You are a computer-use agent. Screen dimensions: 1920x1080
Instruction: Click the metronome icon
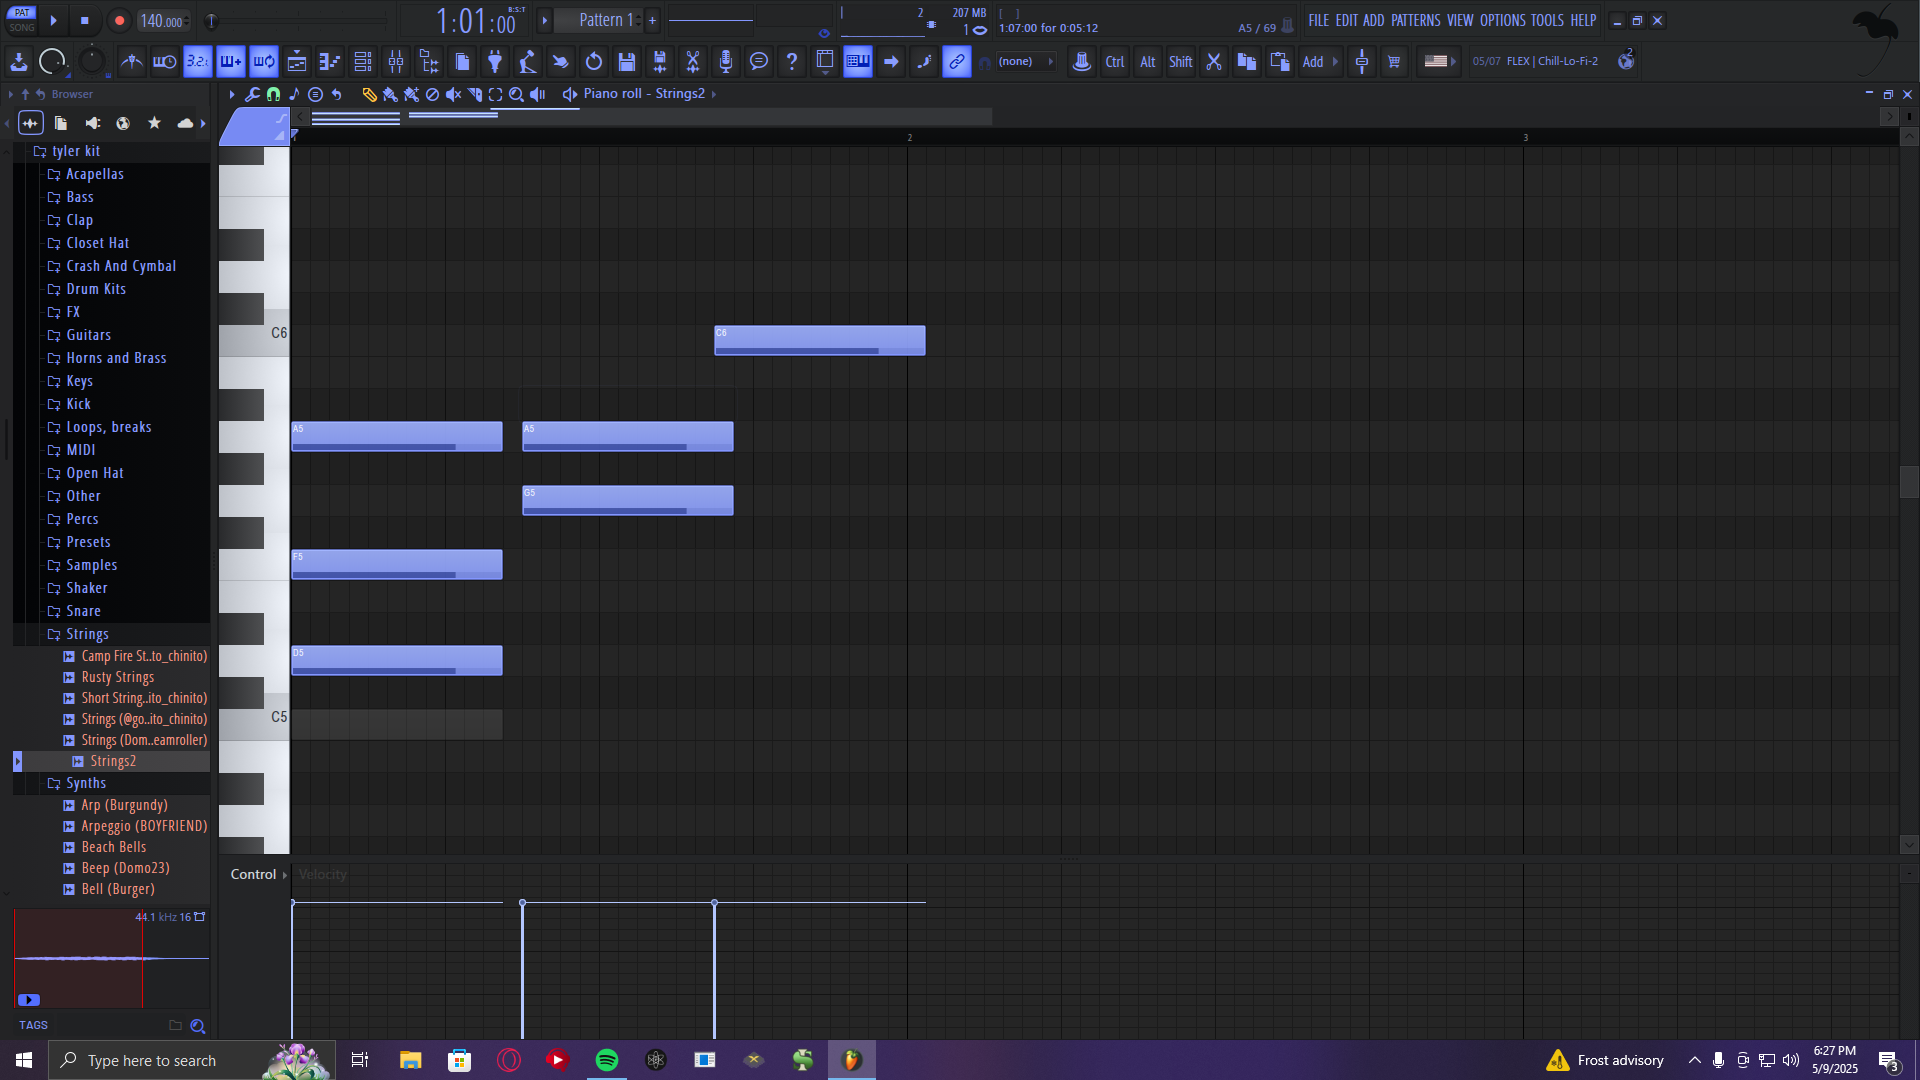coord(131,62)
